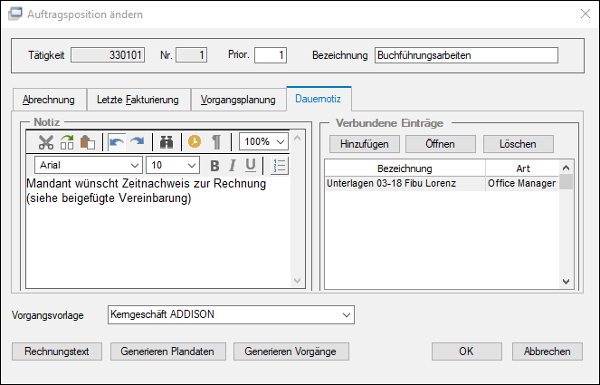Screen dimensions: 600x385
Task: Select the Dauernotiz tab
Action: [x=318, y=99]
